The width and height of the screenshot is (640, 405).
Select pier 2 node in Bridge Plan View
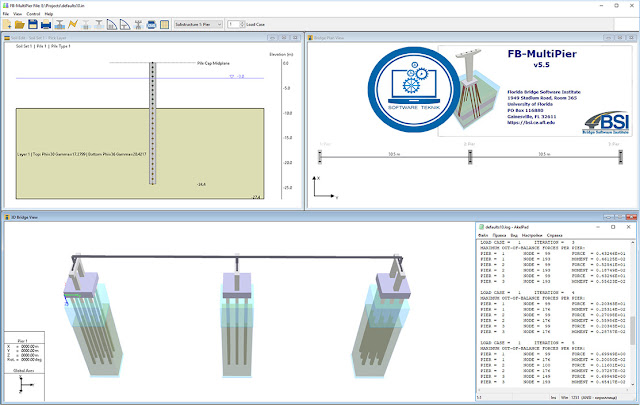coord(470,157)
